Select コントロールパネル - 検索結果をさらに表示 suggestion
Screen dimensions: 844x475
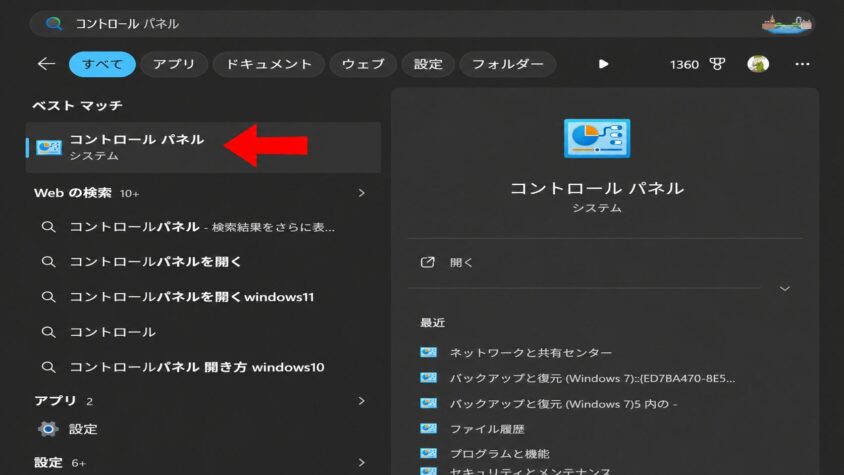(x=203, y=227)
